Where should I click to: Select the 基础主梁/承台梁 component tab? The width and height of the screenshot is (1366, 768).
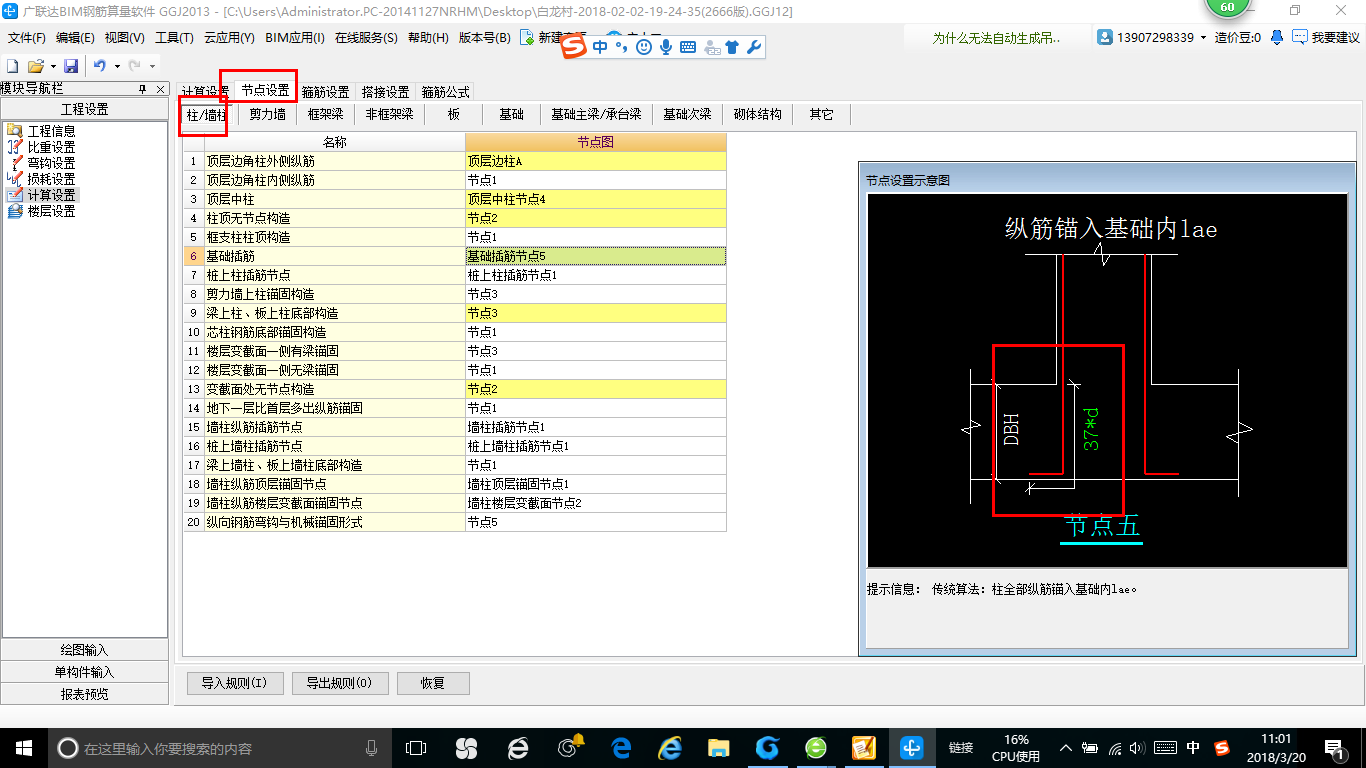[596, 115]
